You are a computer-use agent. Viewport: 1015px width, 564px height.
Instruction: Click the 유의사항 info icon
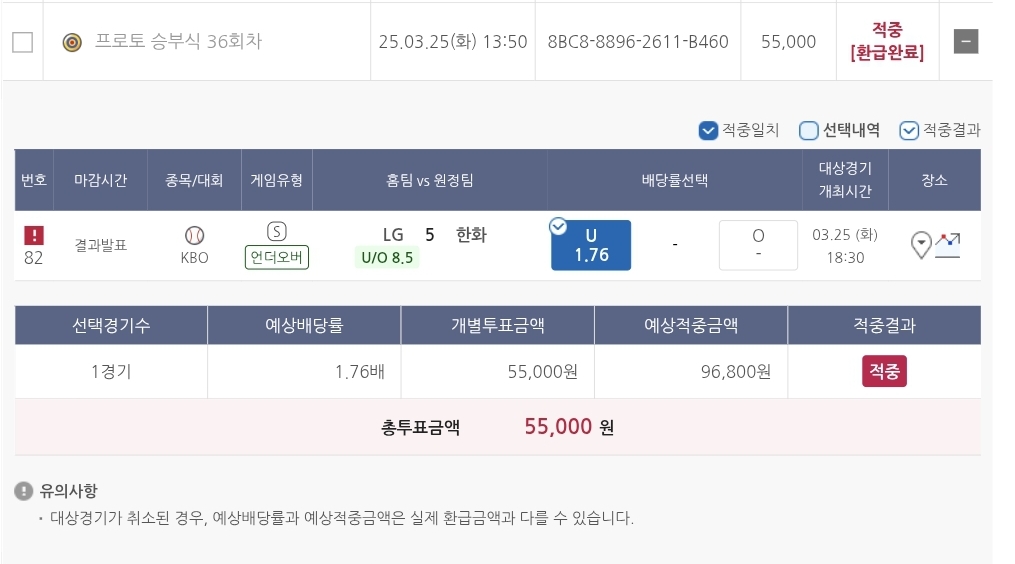[24, 491]
